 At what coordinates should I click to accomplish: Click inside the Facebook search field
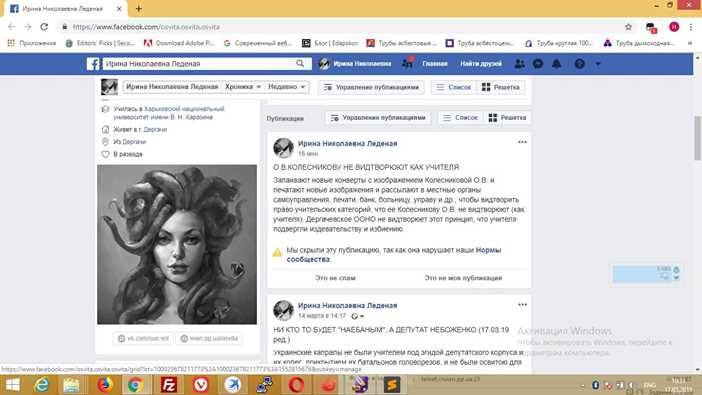point(198,64)
